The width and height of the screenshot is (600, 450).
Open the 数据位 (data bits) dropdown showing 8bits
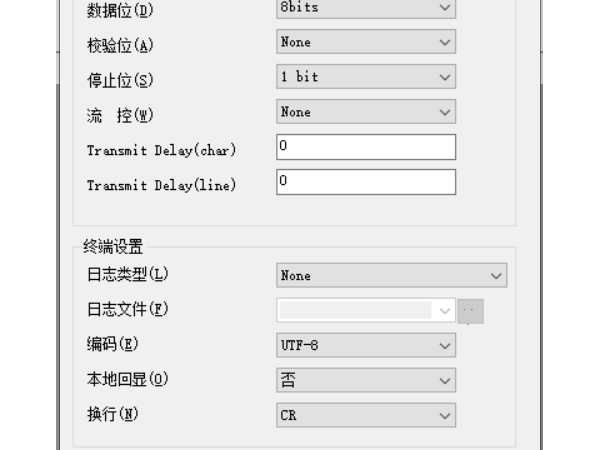click(365, 9)
